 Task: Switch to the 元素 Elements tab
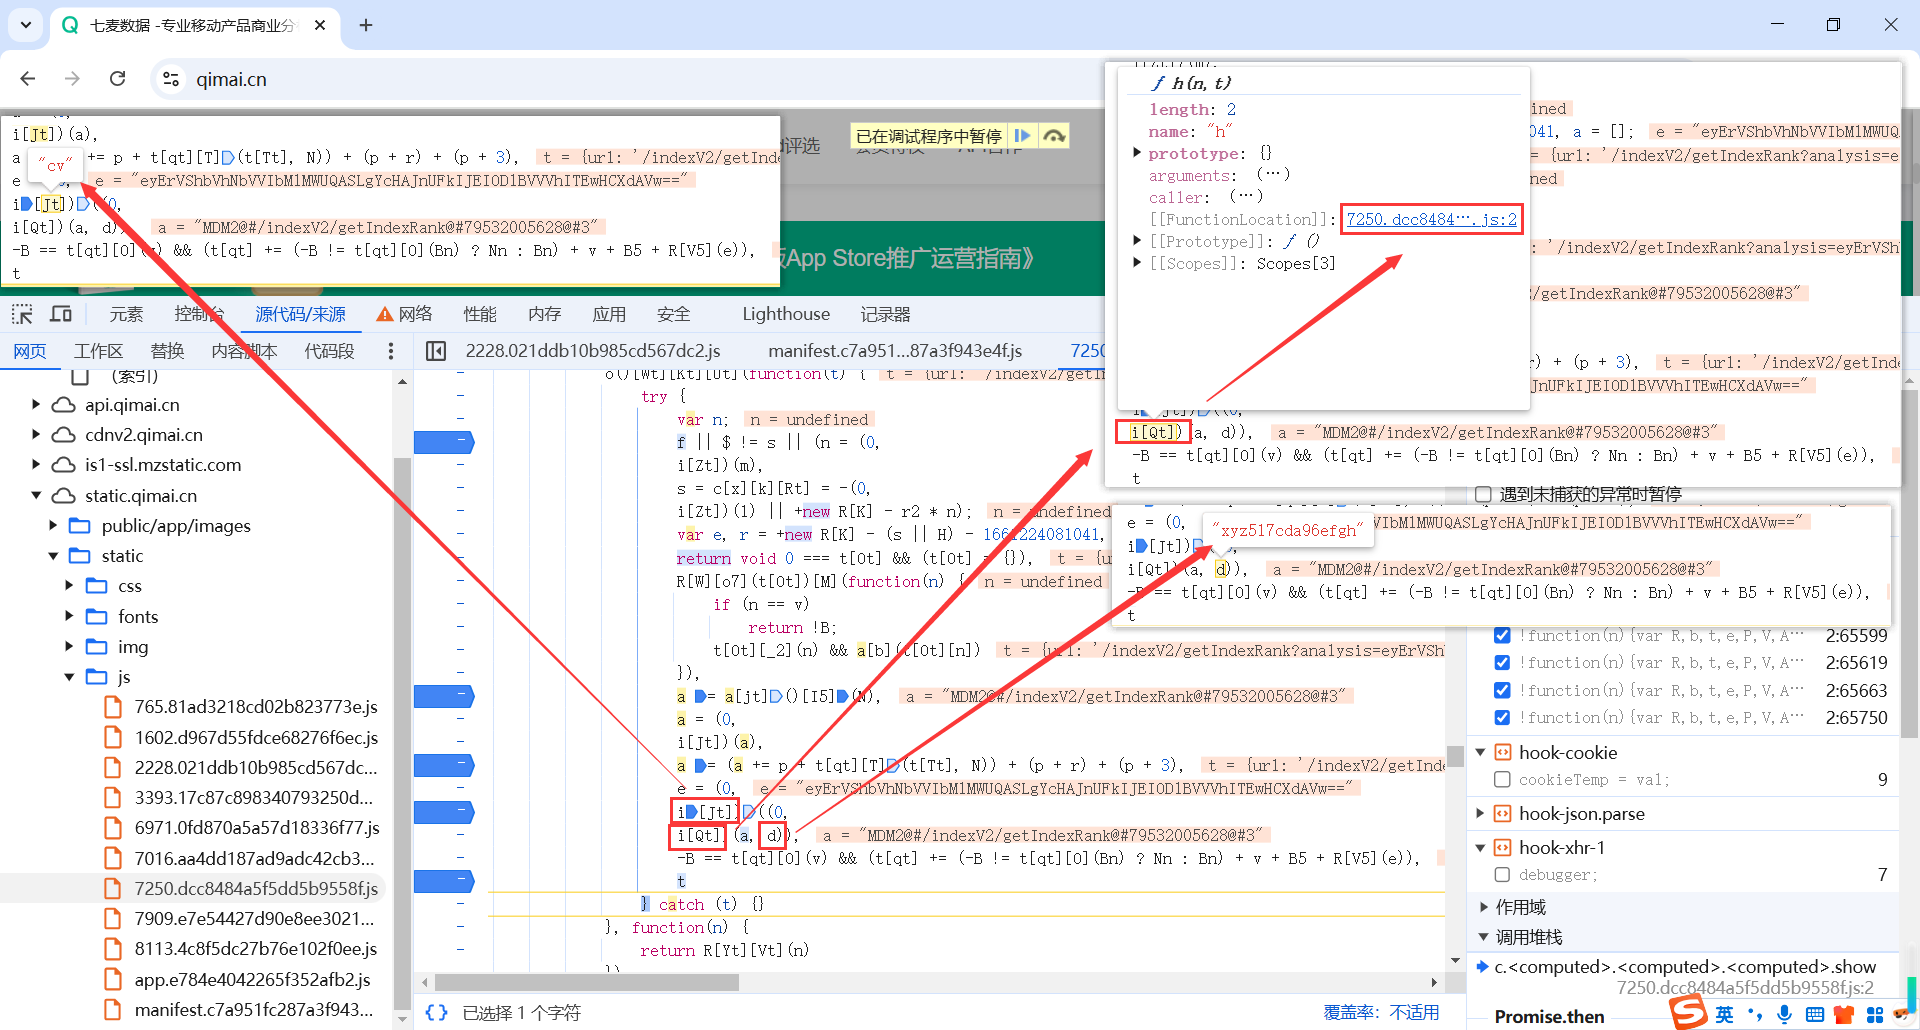click(x=126, y=314)
